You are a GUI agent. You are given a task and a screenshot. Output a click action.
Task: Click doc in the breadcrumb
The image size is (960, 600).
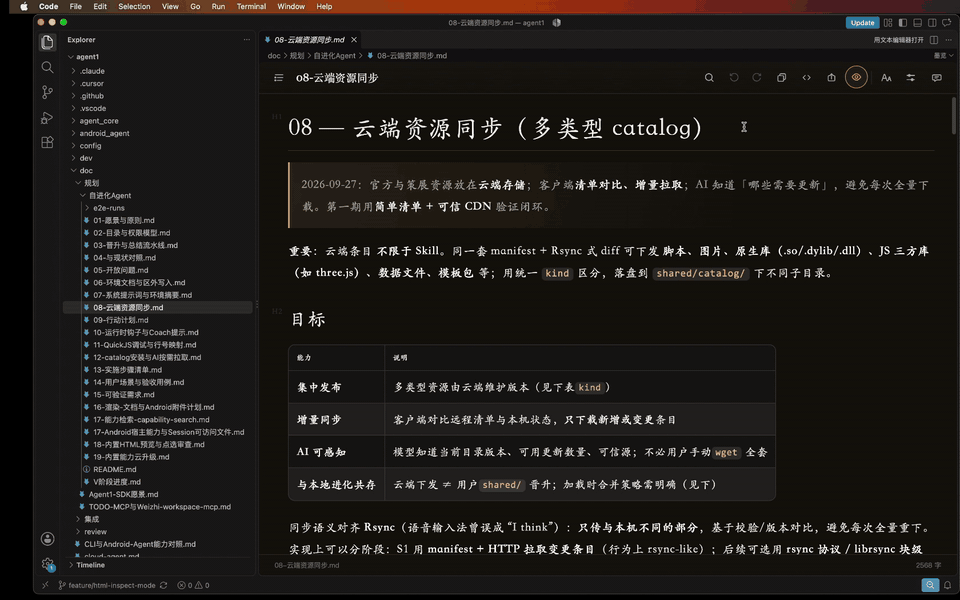click(x=274, y=56)
